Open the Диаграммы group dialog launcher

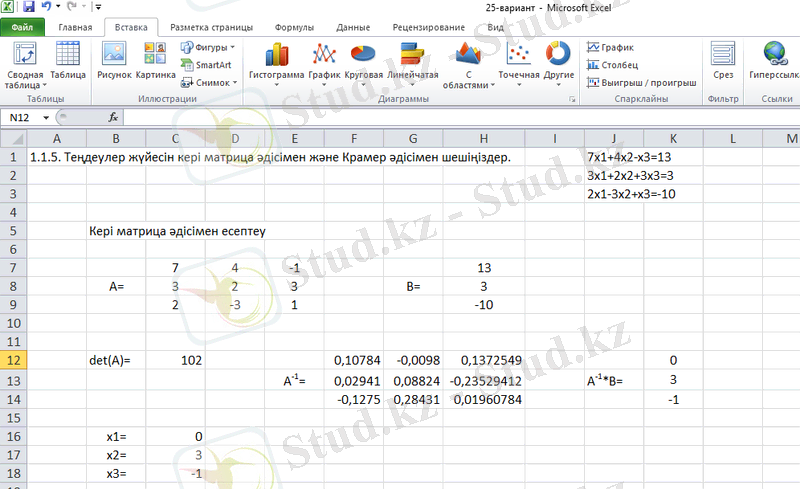tap(572, 100)
